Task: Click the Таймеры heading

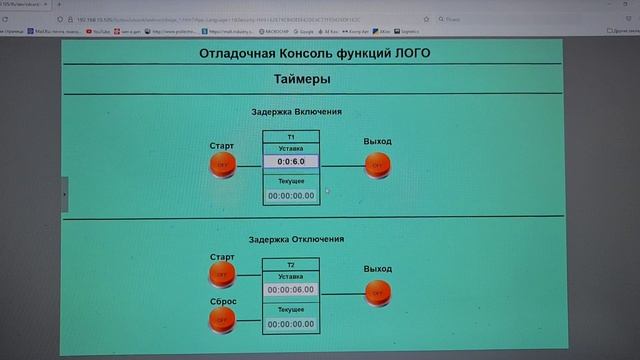Action: [x=302, y=79]
